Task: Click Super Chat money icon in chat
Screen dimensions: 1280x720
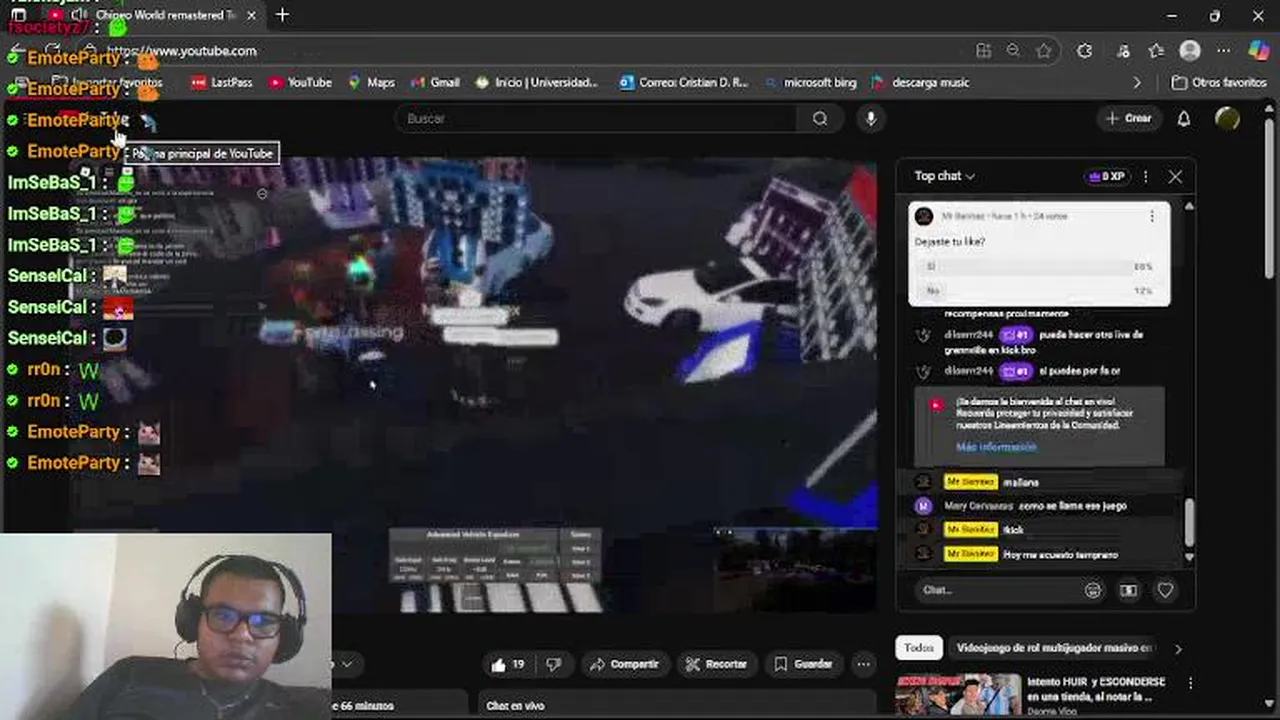Action: (1129, 590)
